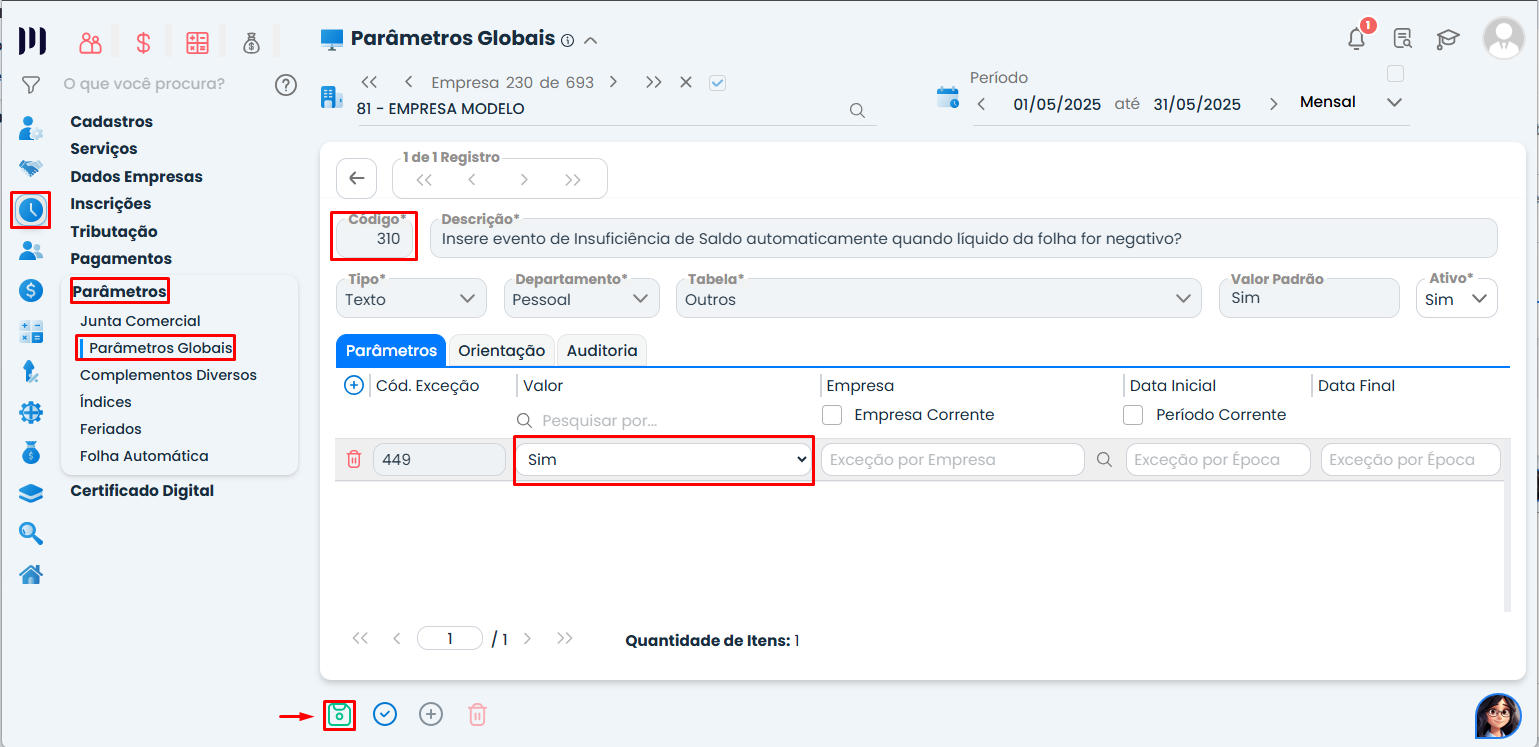Open Folha Automática in the Parâmetros menu
The height and width of the screenshot is (747, 1539).
(144, 456)
